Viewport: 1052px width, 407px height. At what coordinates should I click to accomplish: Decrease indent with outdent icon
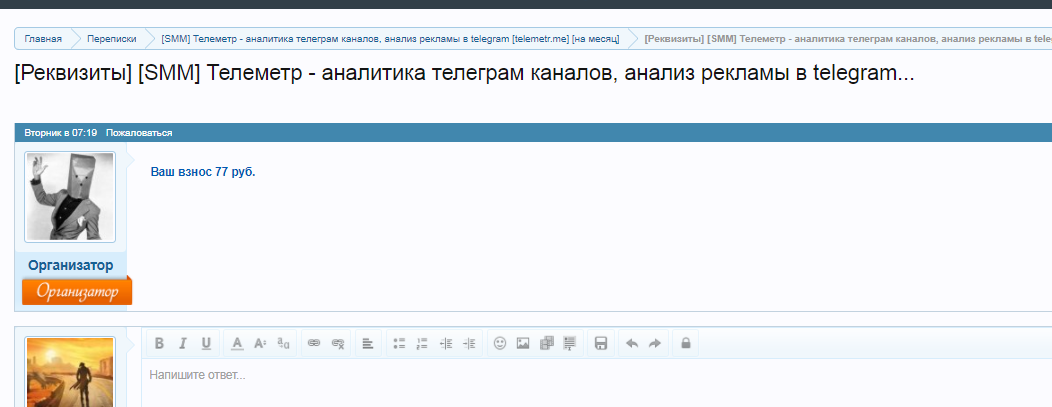(445, 343)
